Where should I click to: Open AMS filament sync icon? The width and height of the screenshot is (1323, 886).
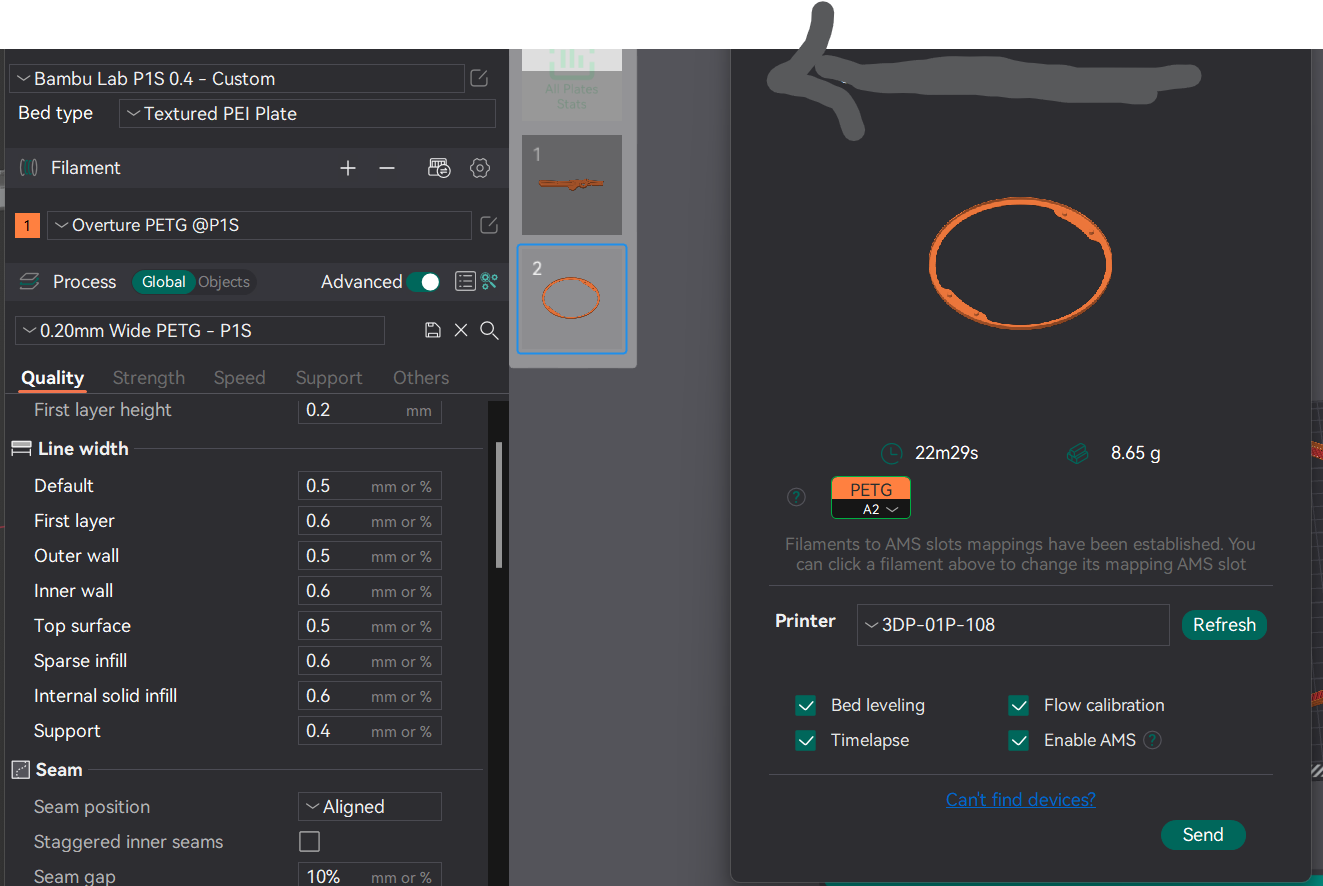pos(438,168)
